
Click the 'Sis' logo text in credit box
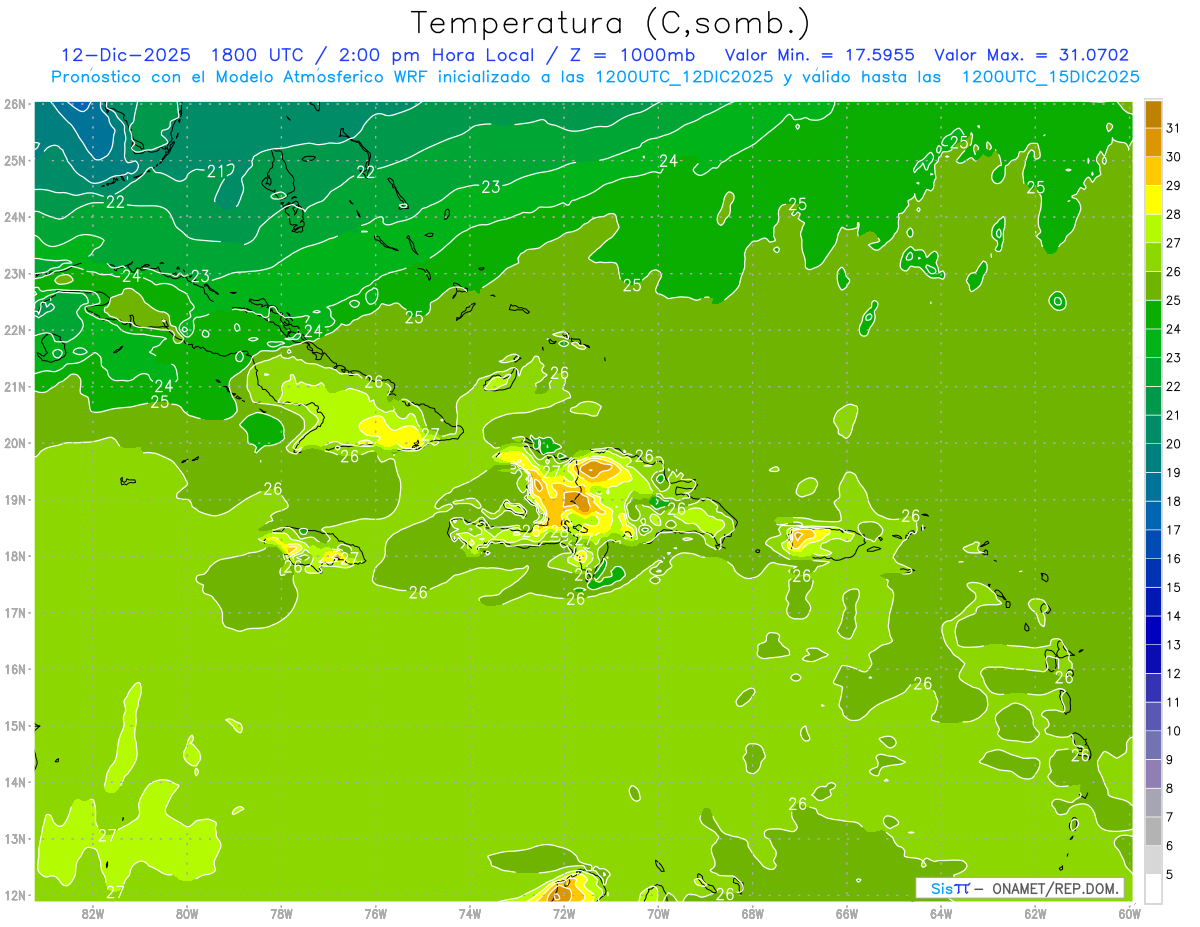point(941,888)
